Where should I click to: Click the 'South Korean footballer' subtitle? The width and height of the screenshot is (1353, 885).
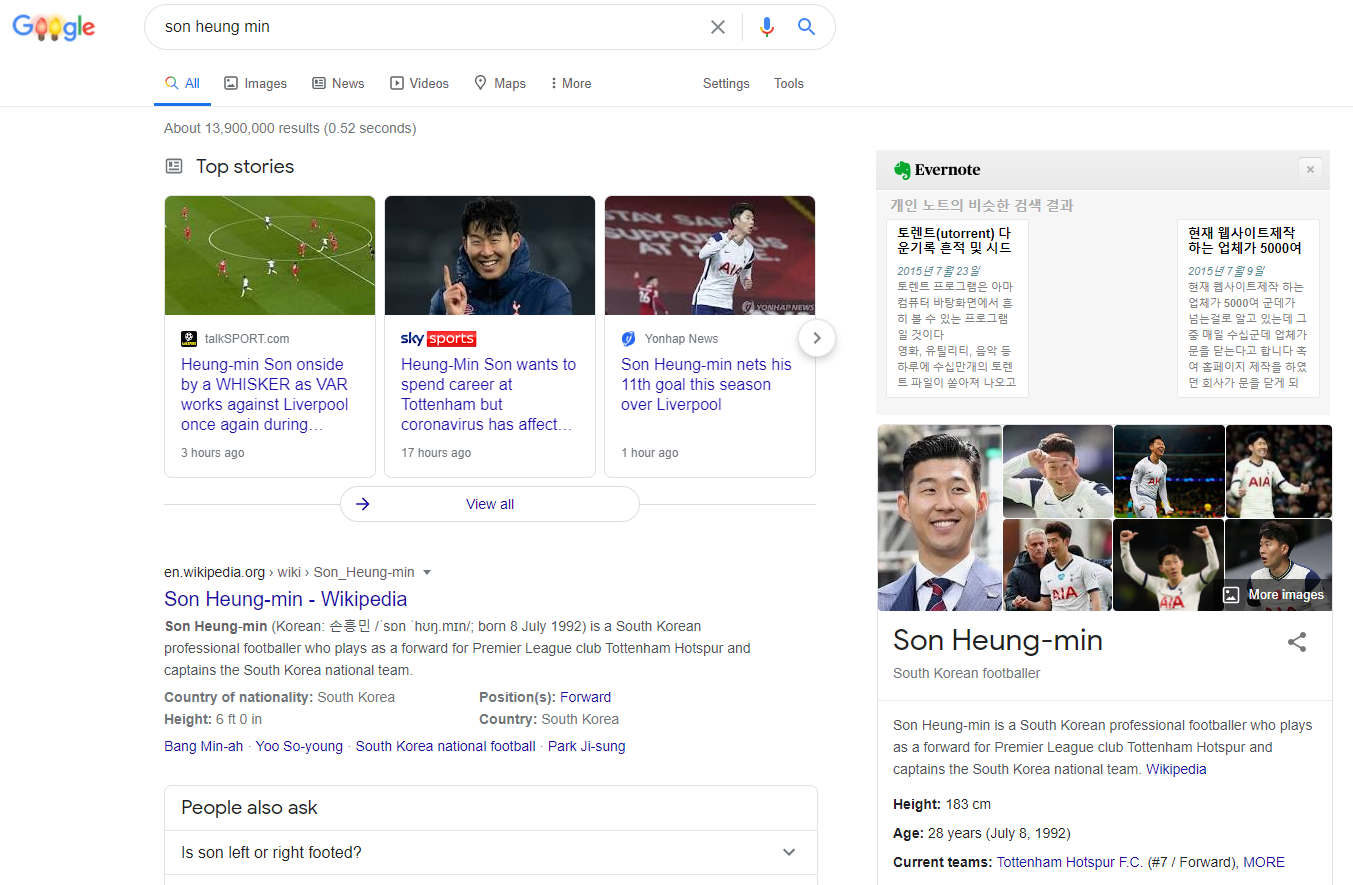pos(966,673)
